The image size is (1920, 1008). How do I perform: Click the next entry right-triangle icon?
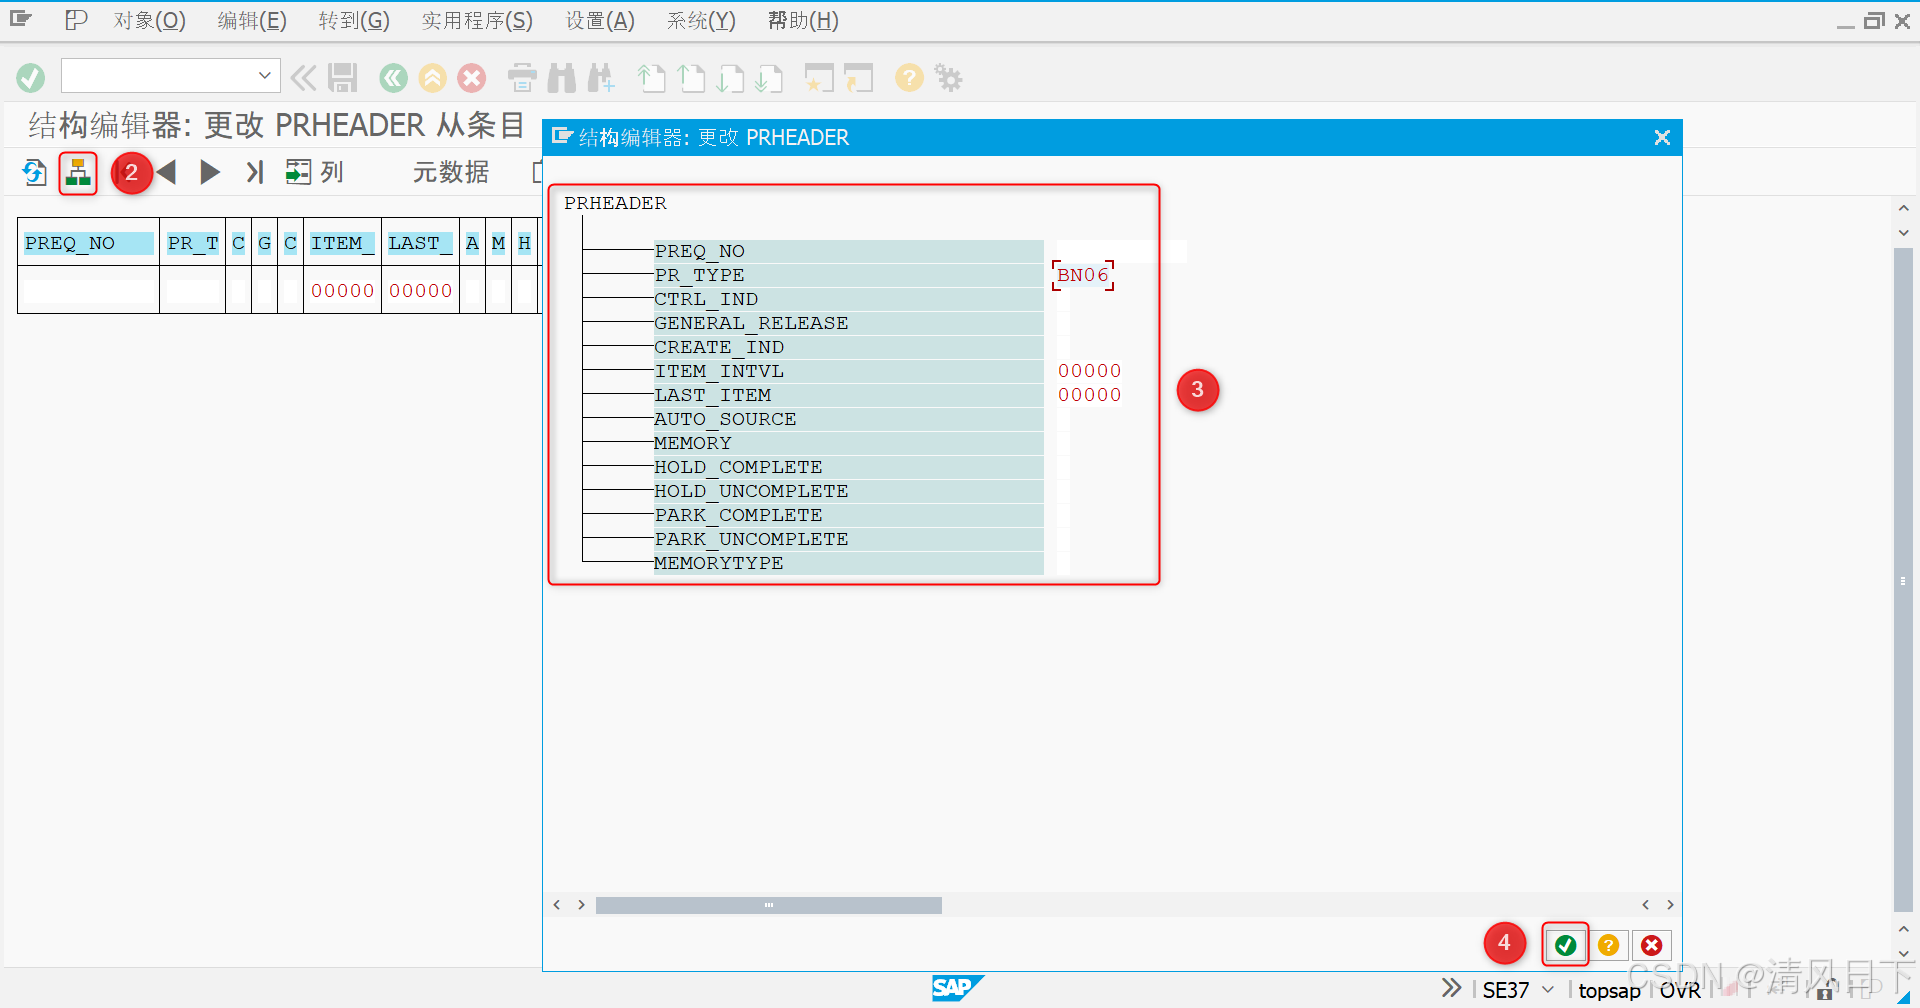pos(210,172)
